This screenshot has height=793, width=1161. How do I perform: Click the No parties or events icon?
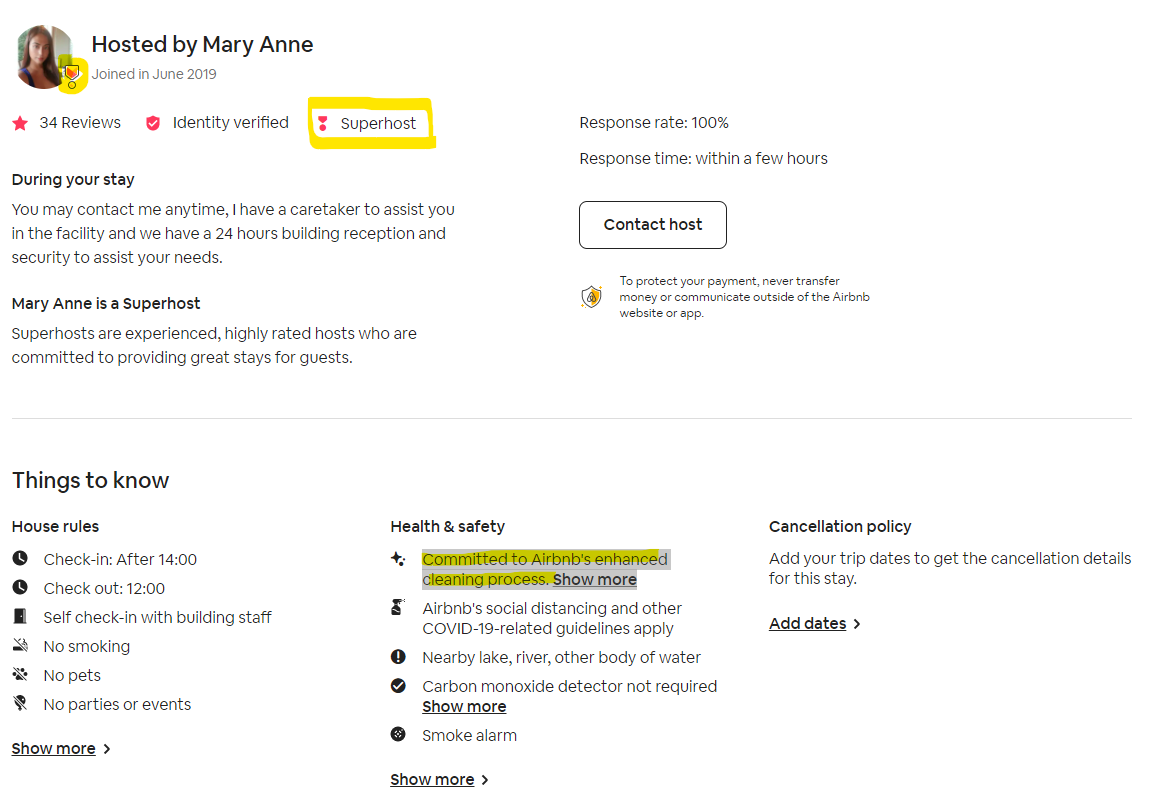[20, 703]
